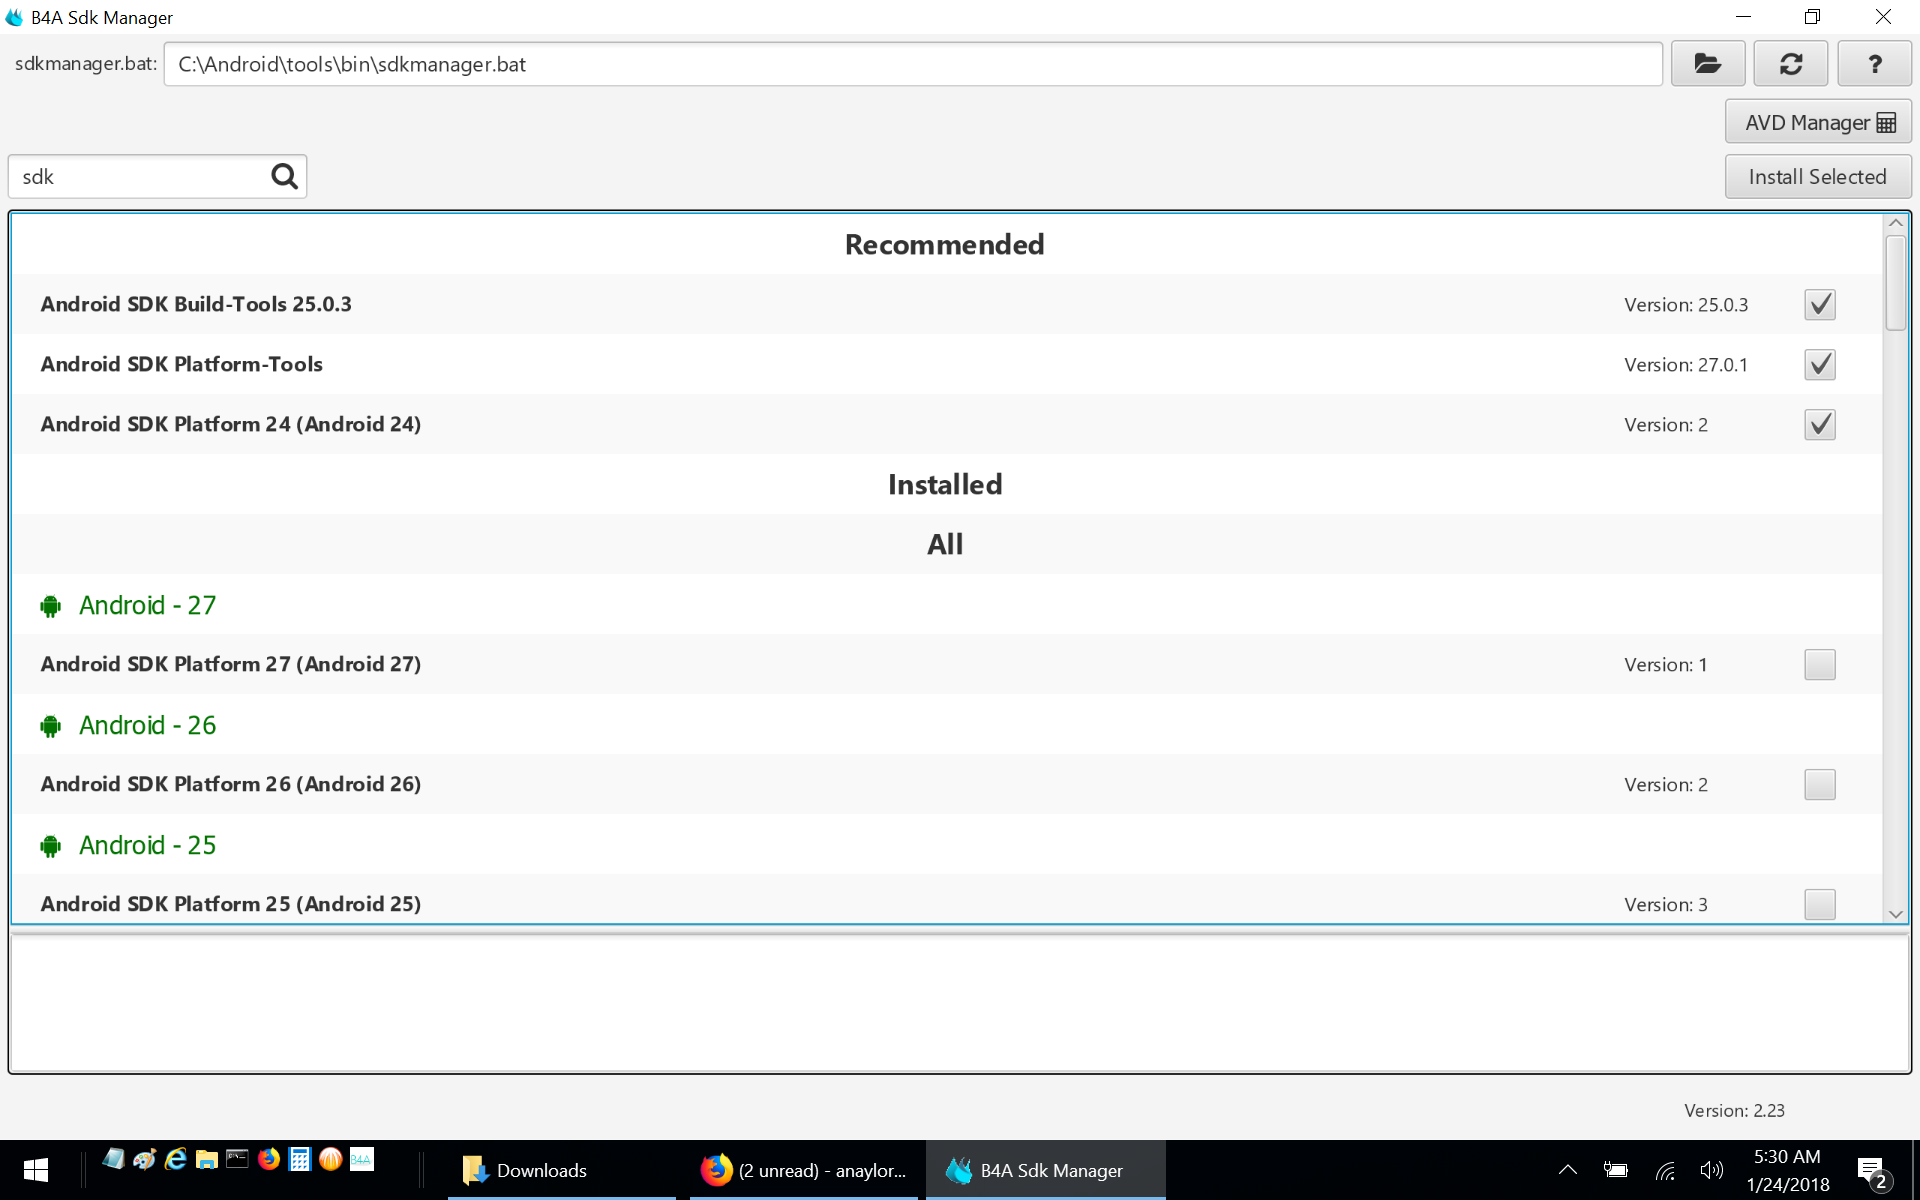
Task: Click the refresh/update icon next to path
Action: 1791,64
